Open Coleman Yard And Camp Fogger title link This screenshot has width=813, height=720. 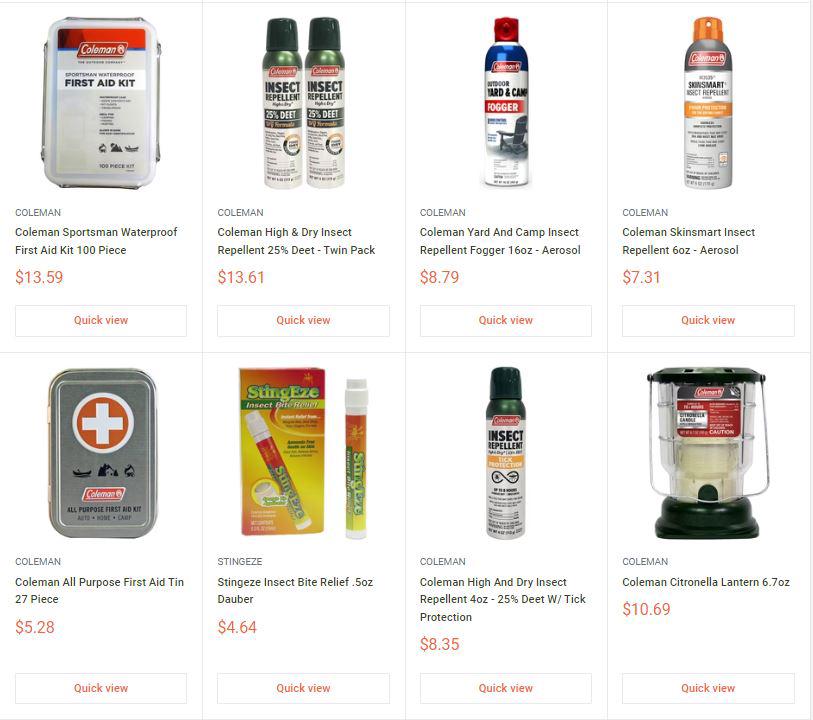click(x=500, y=241)
